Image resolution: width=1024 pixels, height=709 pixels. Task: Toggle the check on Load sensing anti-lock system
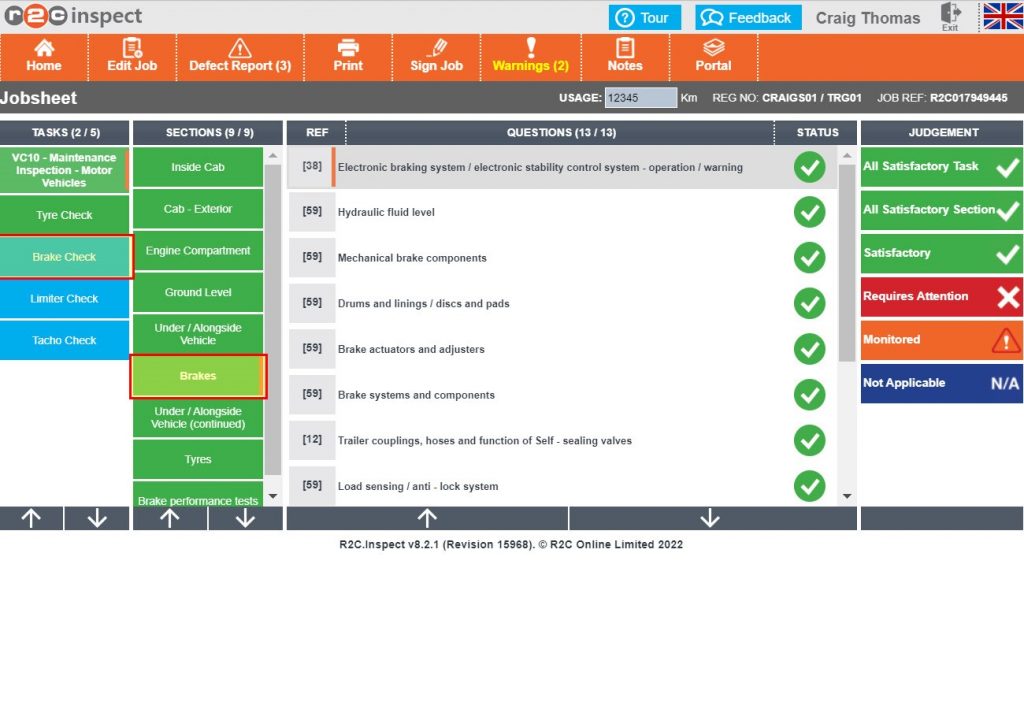tap(810, 487)
